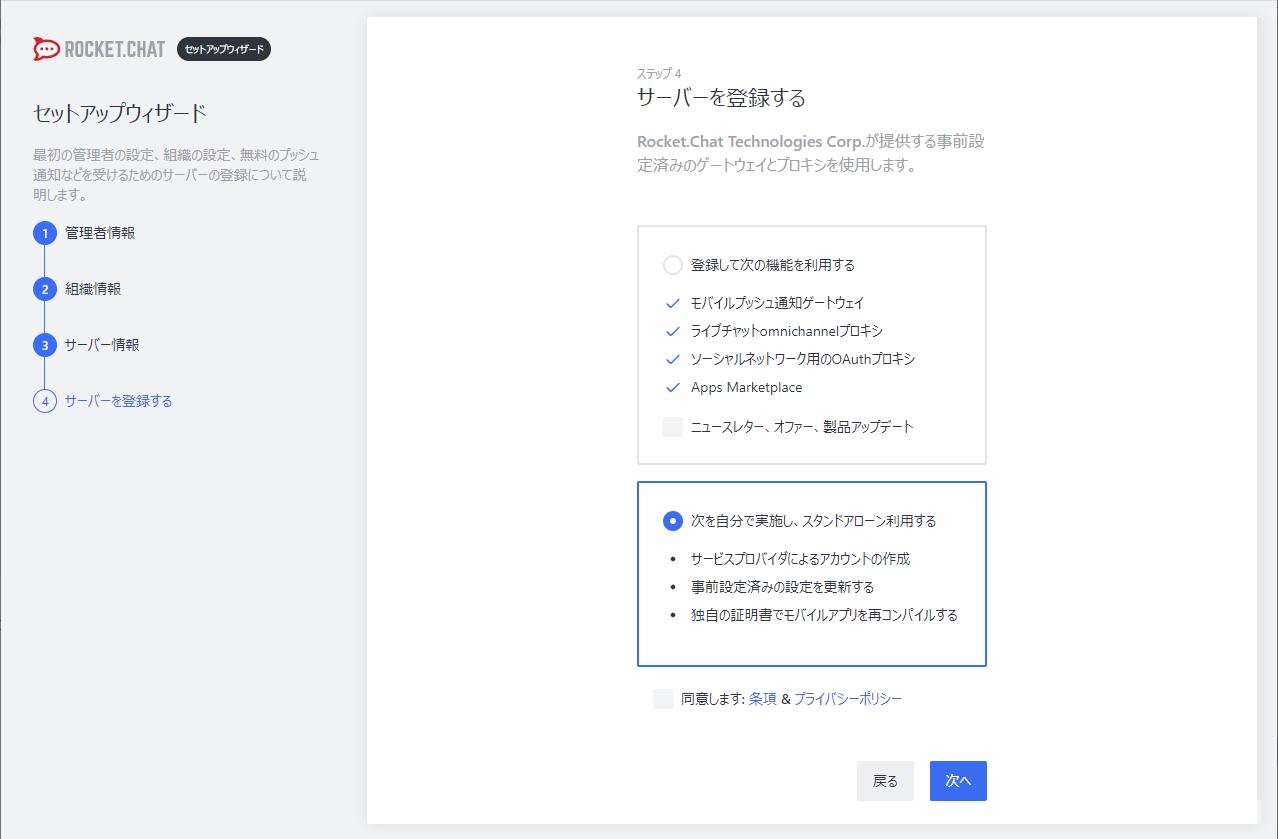The height and width of the screenshot is (839, 1278).
Task: Click checkmark beside Apps Marketplace
Action: (672, 388)
